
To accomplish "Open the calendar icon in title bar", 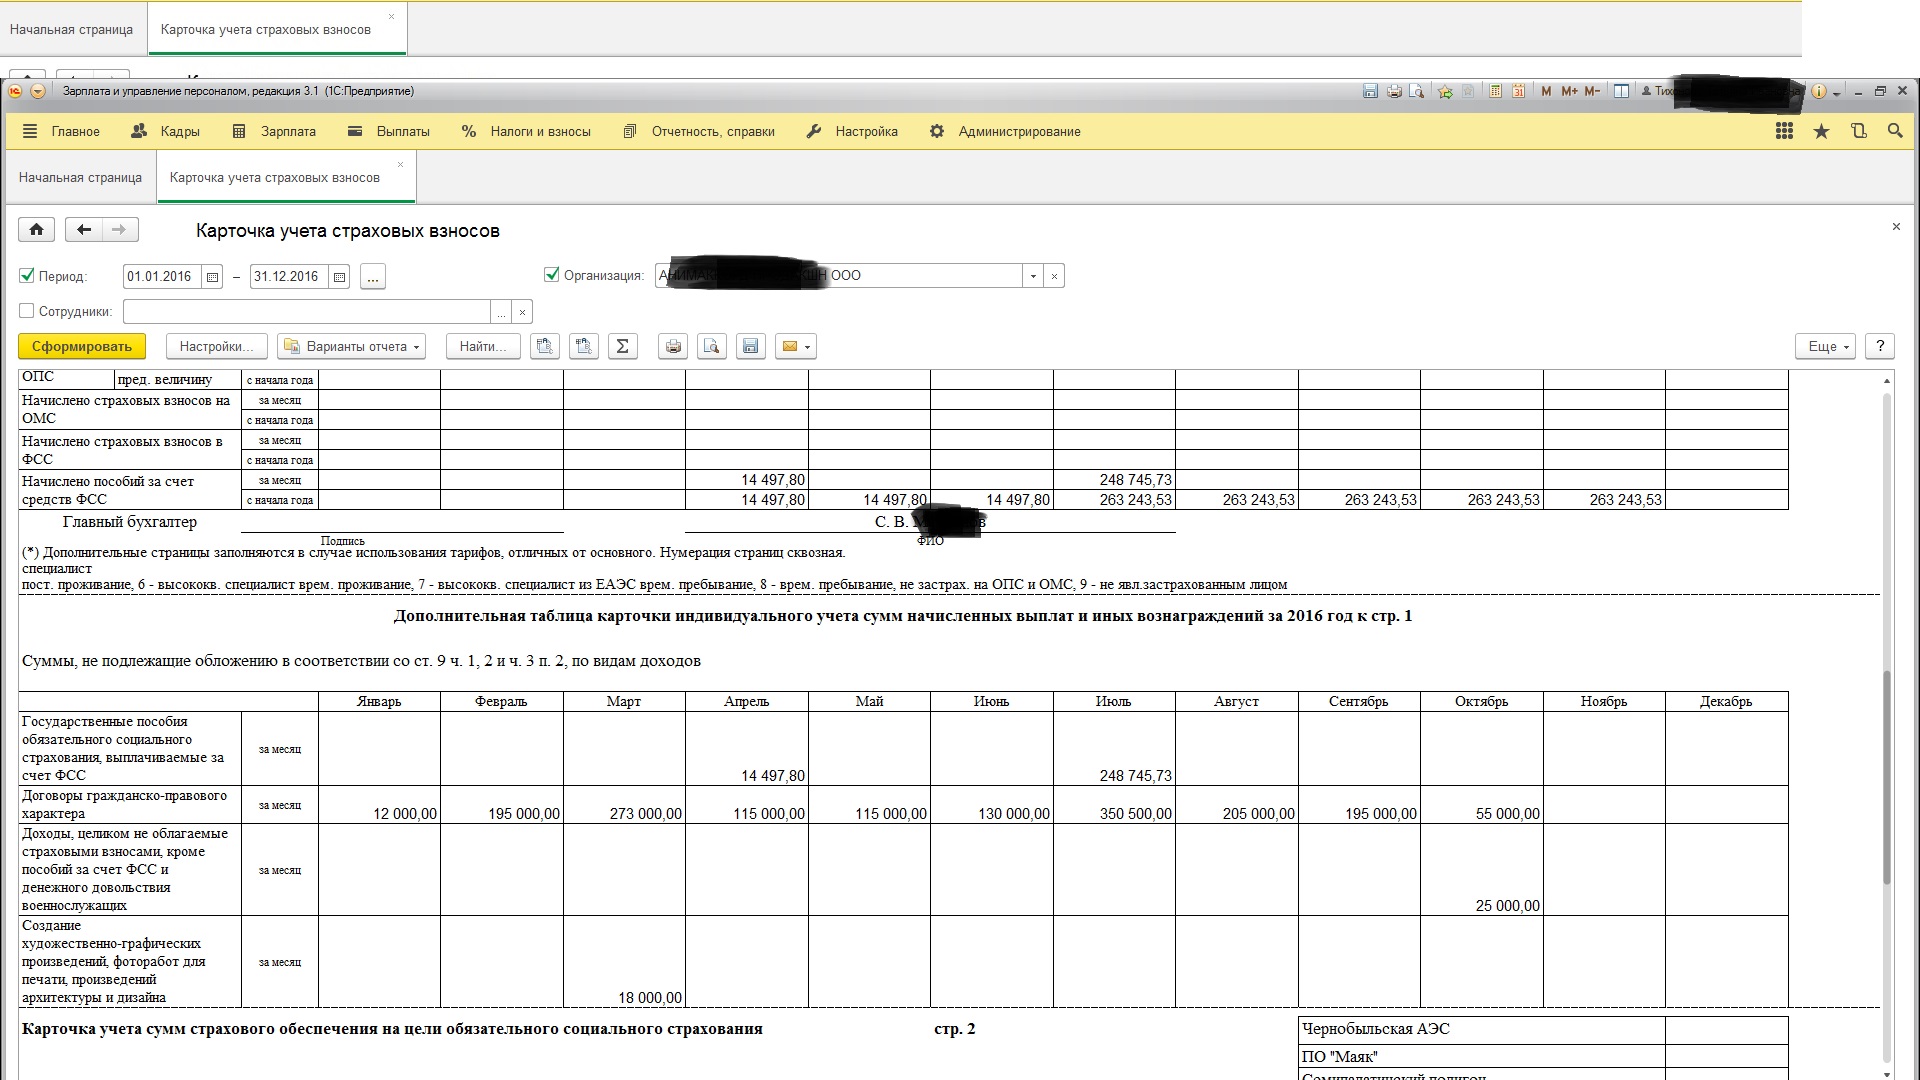I will (x=1518, y=91).
